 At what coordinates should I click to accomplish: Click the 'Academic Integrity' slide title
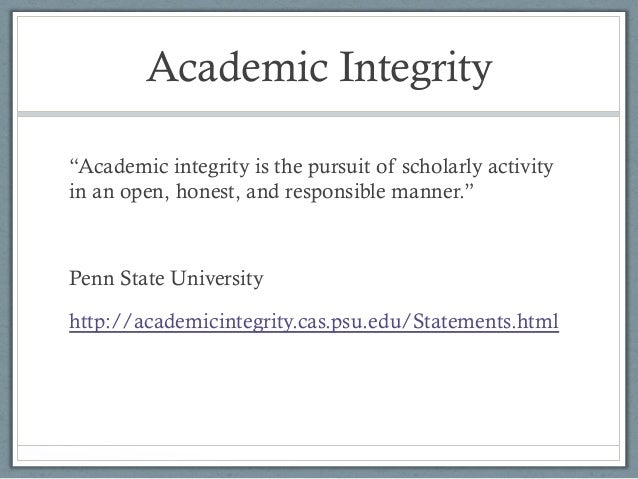[x=319, y=69]
